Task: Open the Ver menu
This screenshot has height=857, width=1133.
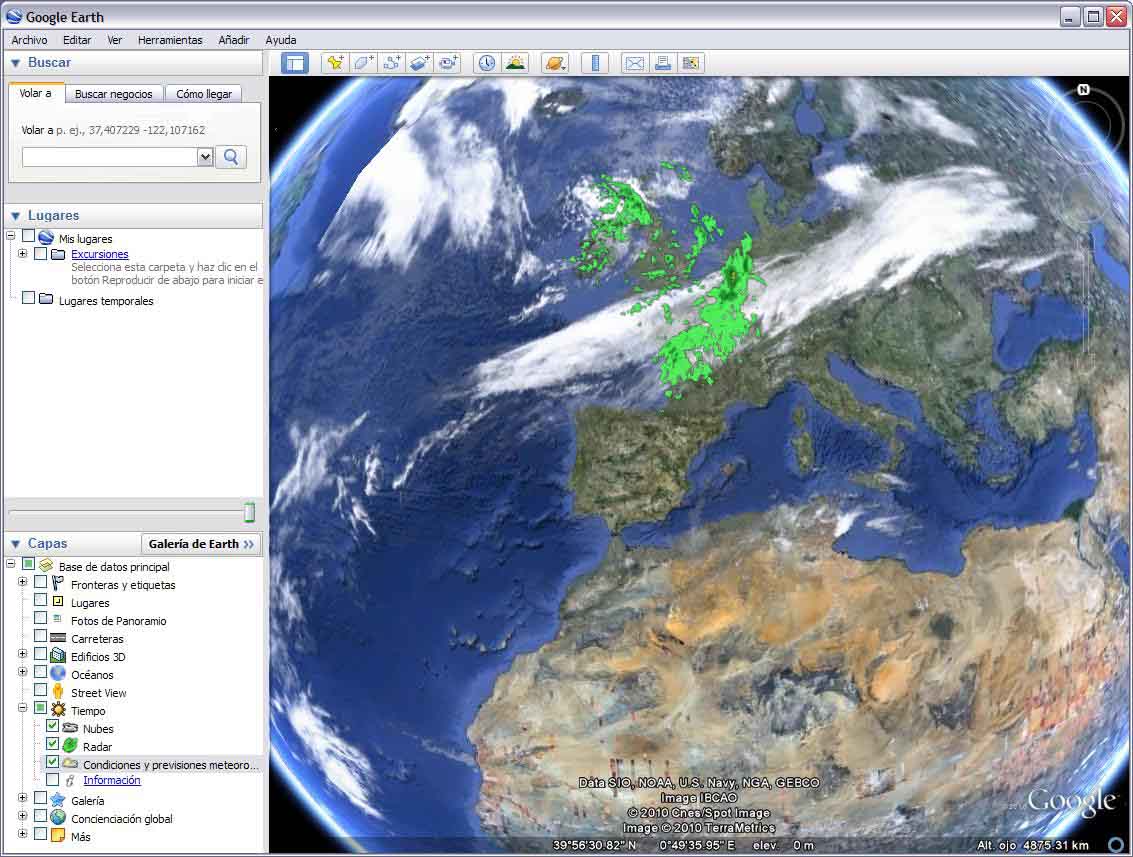Action: click(114, 40)
